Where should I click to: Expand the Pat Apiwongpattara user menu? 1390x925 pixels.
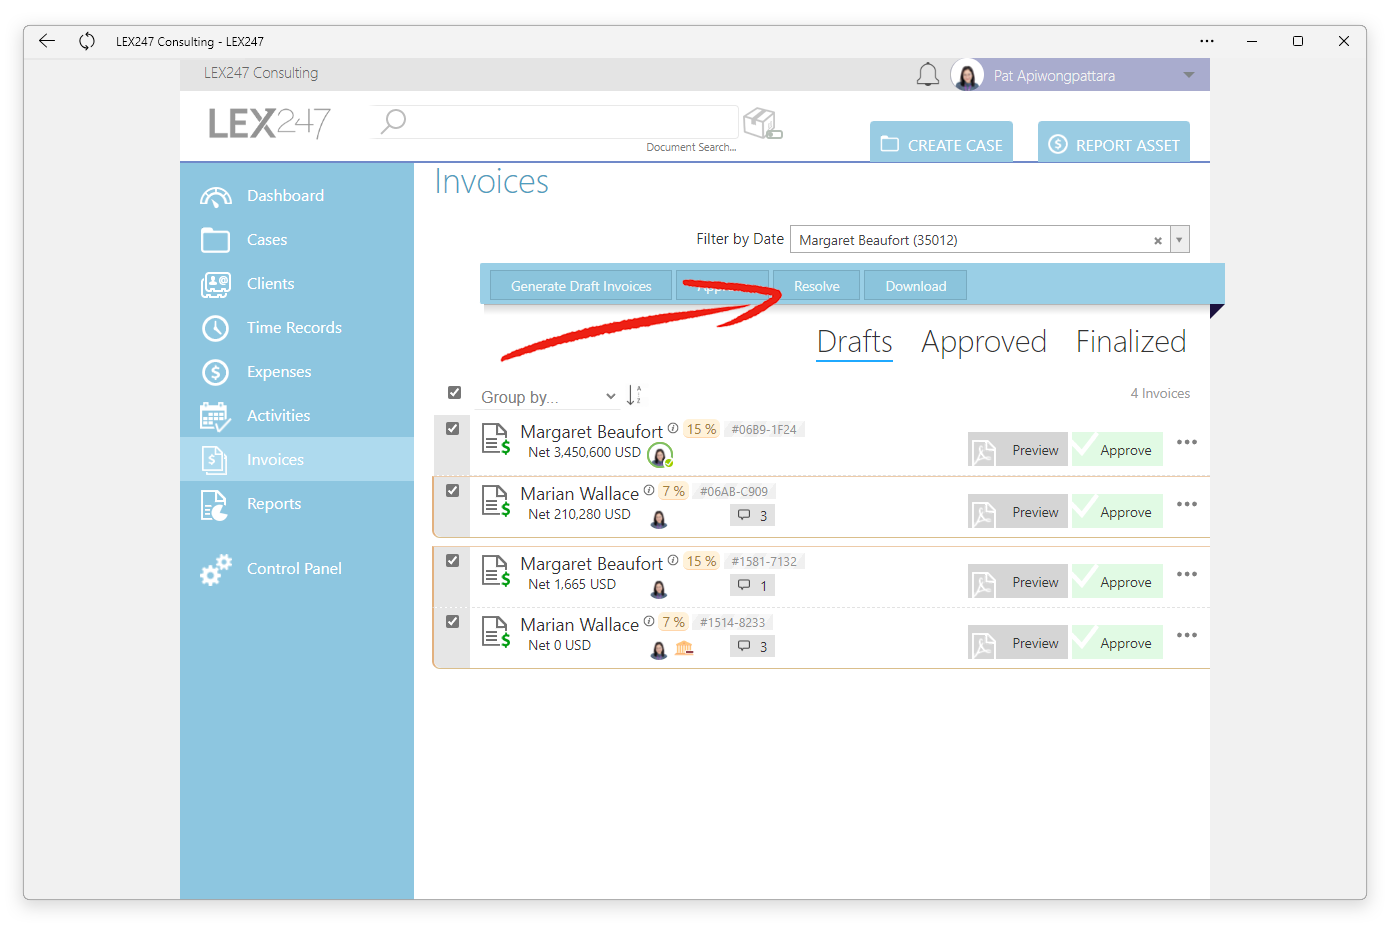(x=1188, y=75)
